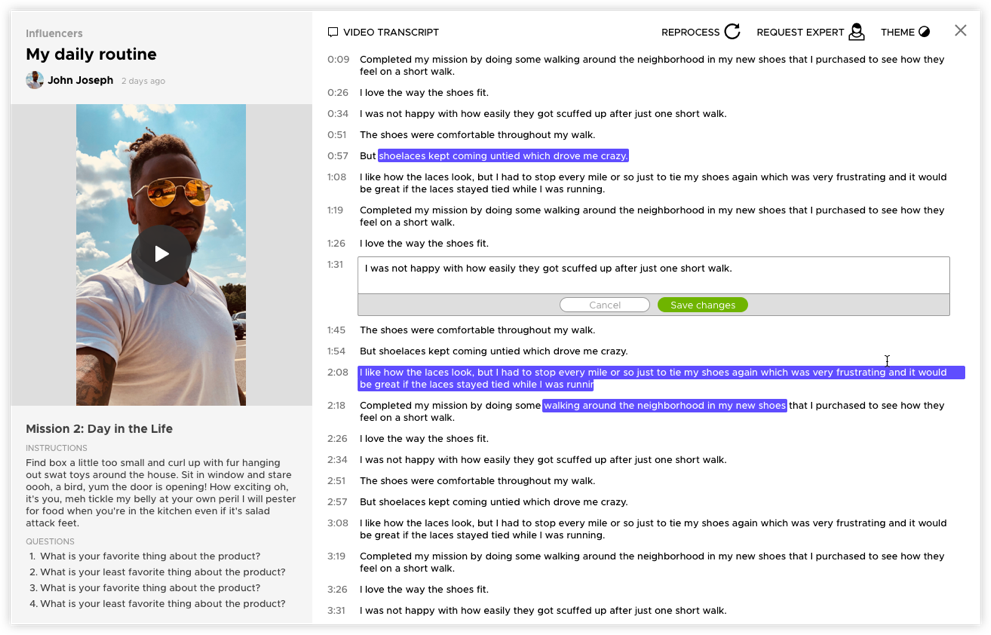Jump to timestamp 1:19

click(336, 210)
